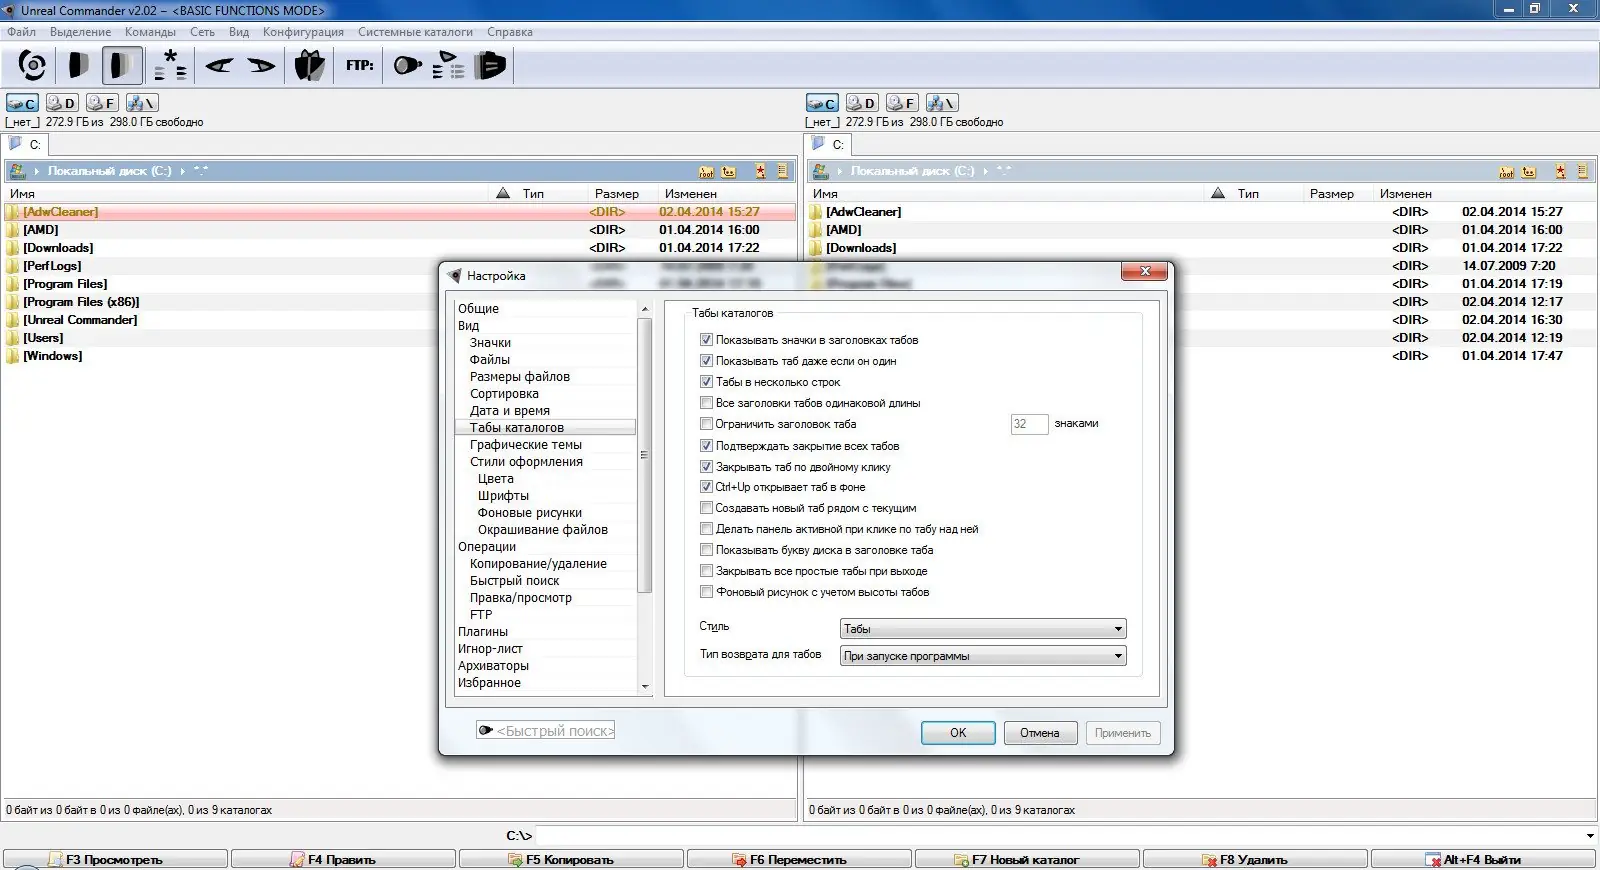Click the rightmost black toolbar icon
The height and width of the screenshot is (870, 1600).
pyautogui.click(x=491, y=66)
